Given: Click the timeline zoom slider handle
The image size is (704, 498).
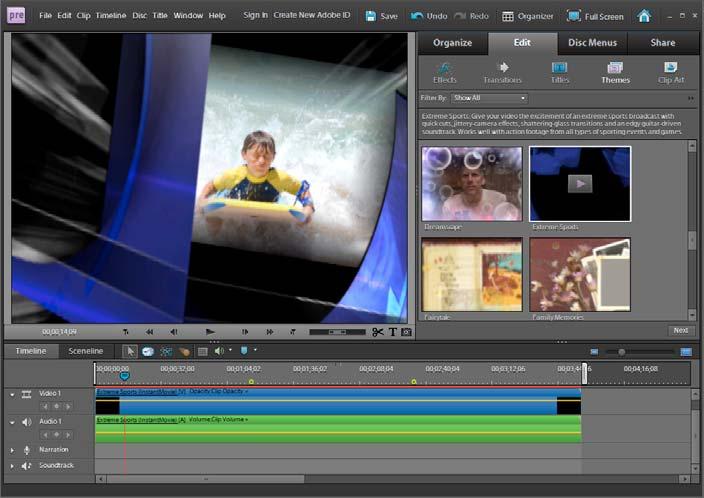Looking at the screenshot, I should click(621, 352).
